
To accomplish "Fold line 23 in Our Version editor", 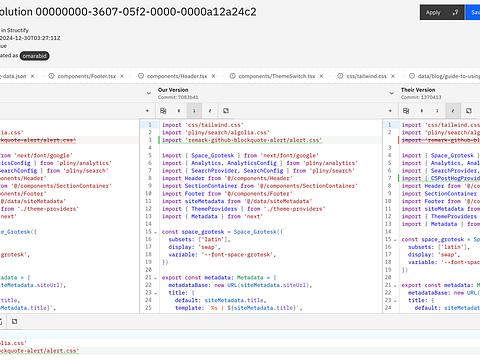I will coord(155,293).
